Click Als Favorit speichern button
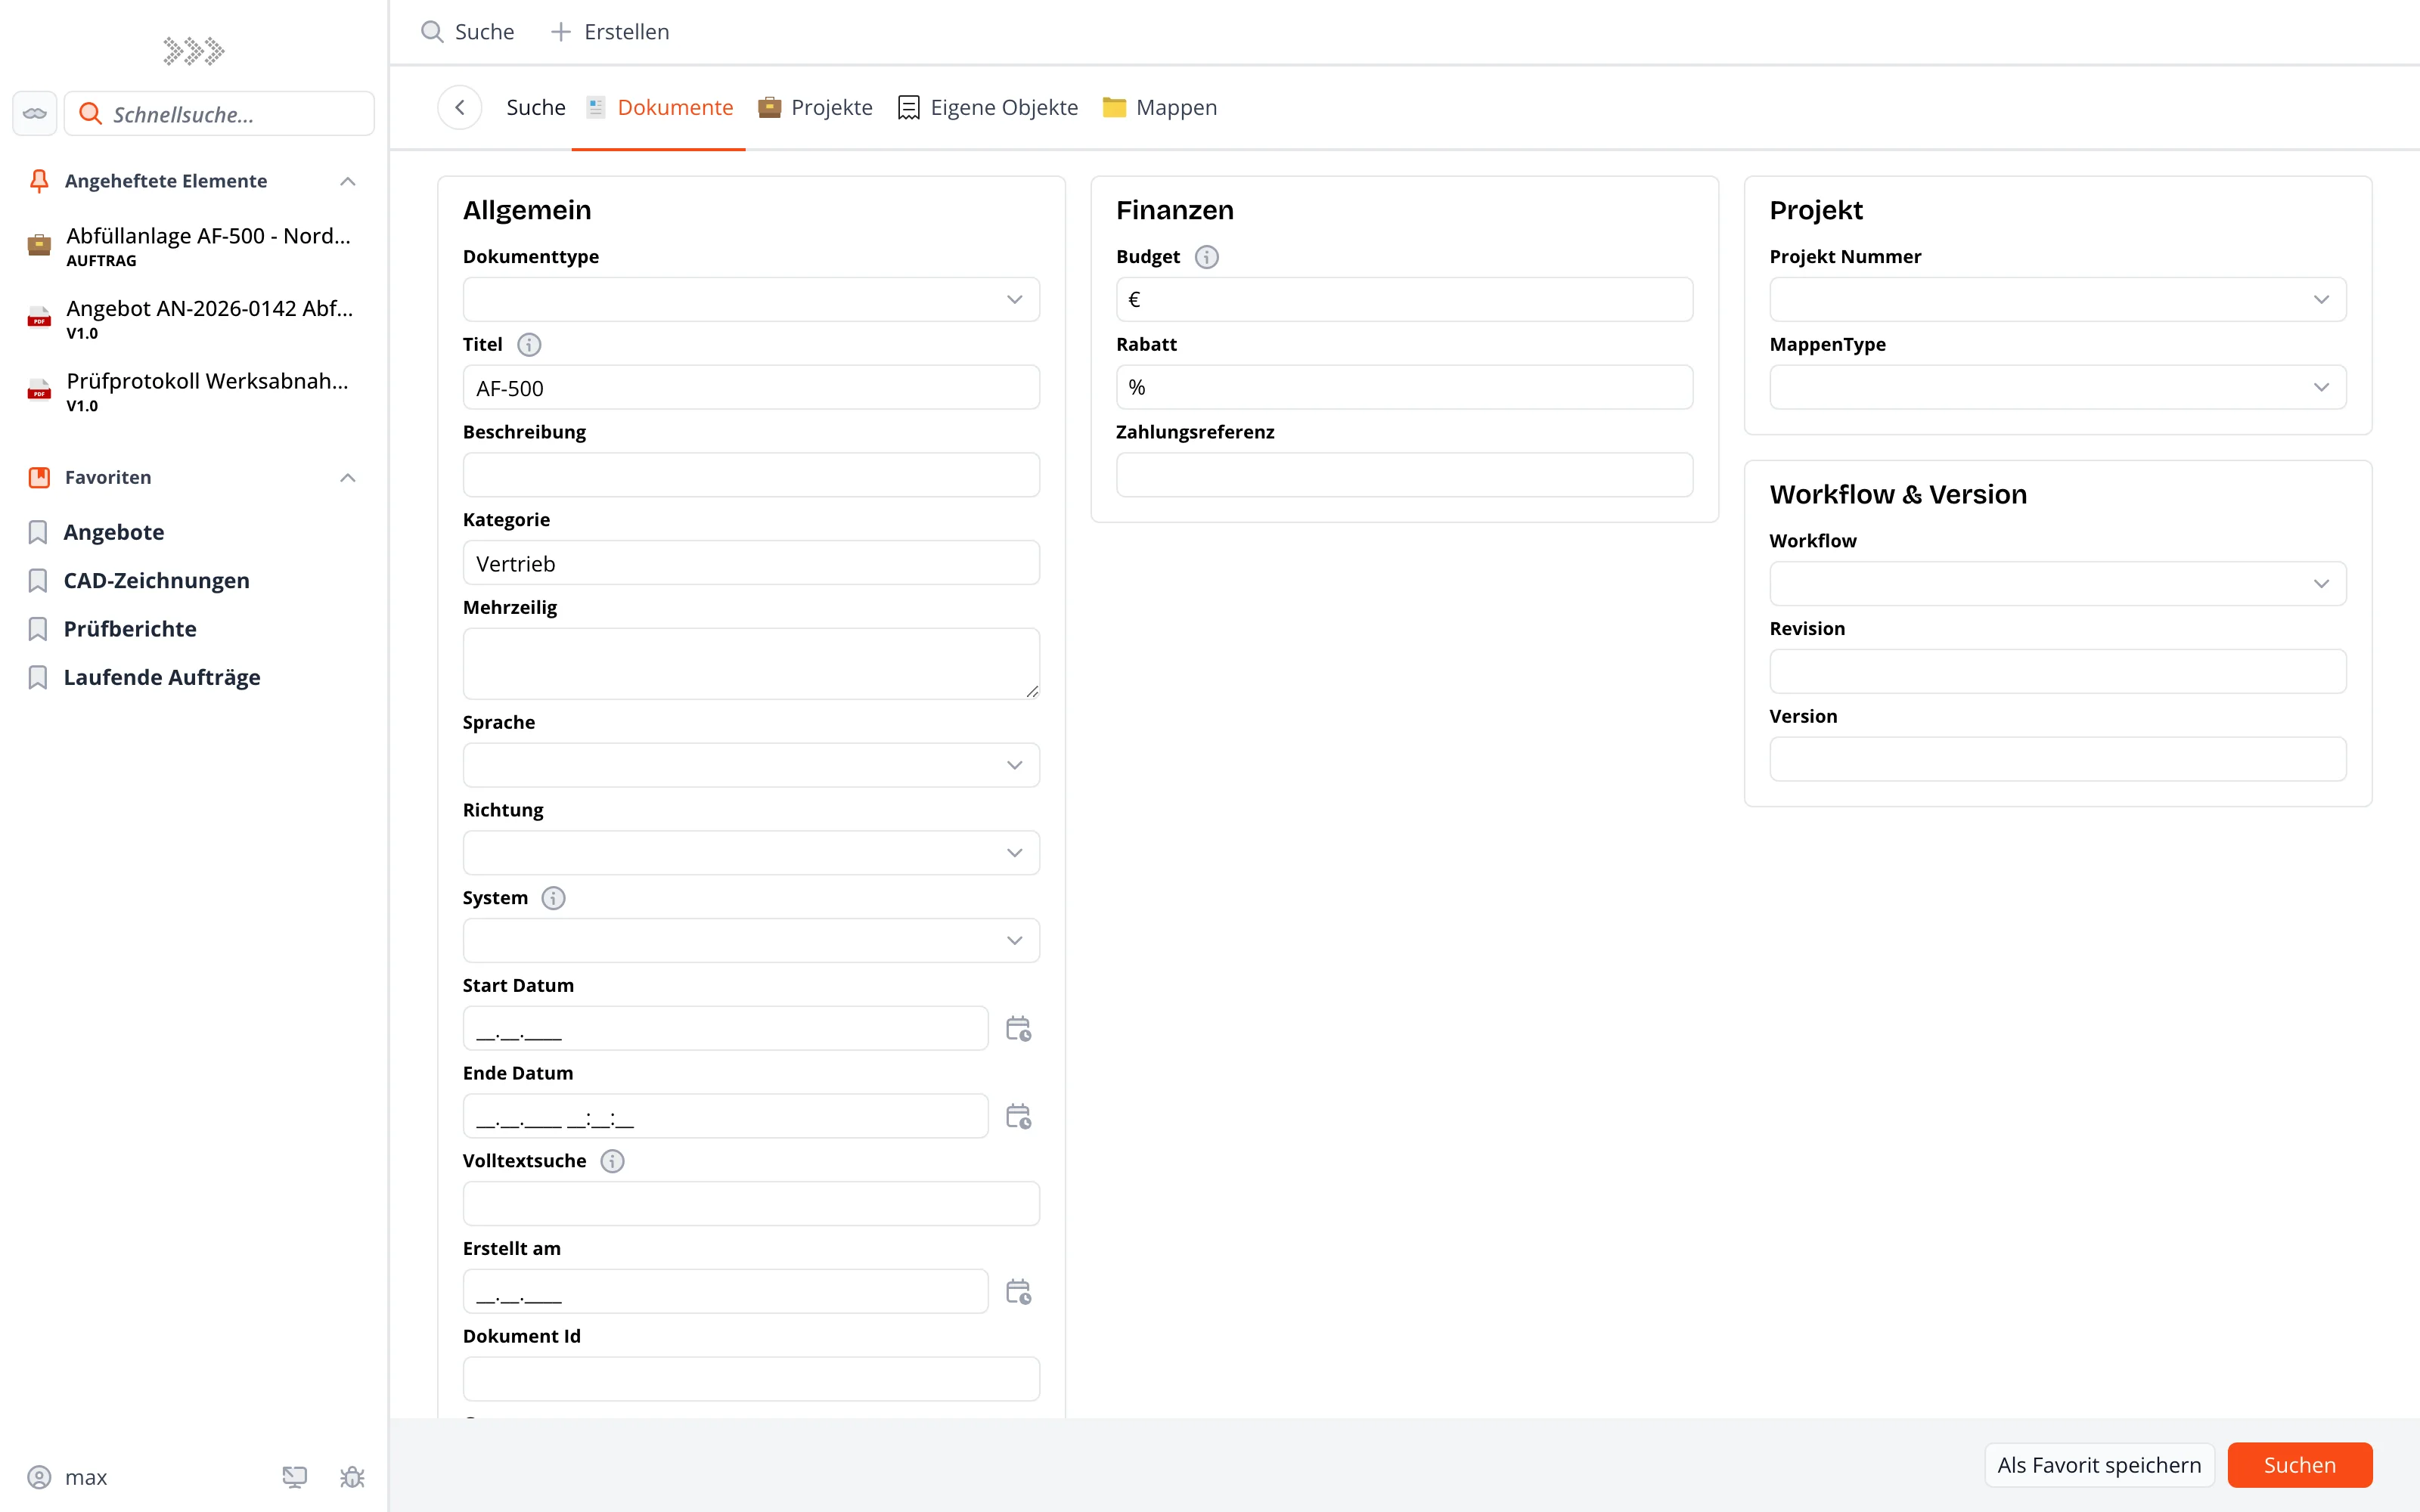Screen dimensions: 2420x1512 [x=2099, y=1465]
